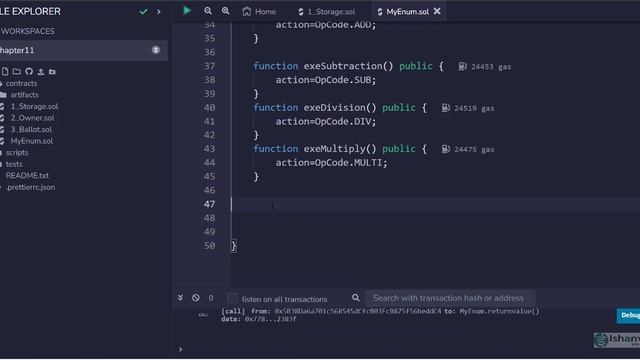640x360 pixels.
Task: Click the exeSubtraction function name
Action: (343, 66)
